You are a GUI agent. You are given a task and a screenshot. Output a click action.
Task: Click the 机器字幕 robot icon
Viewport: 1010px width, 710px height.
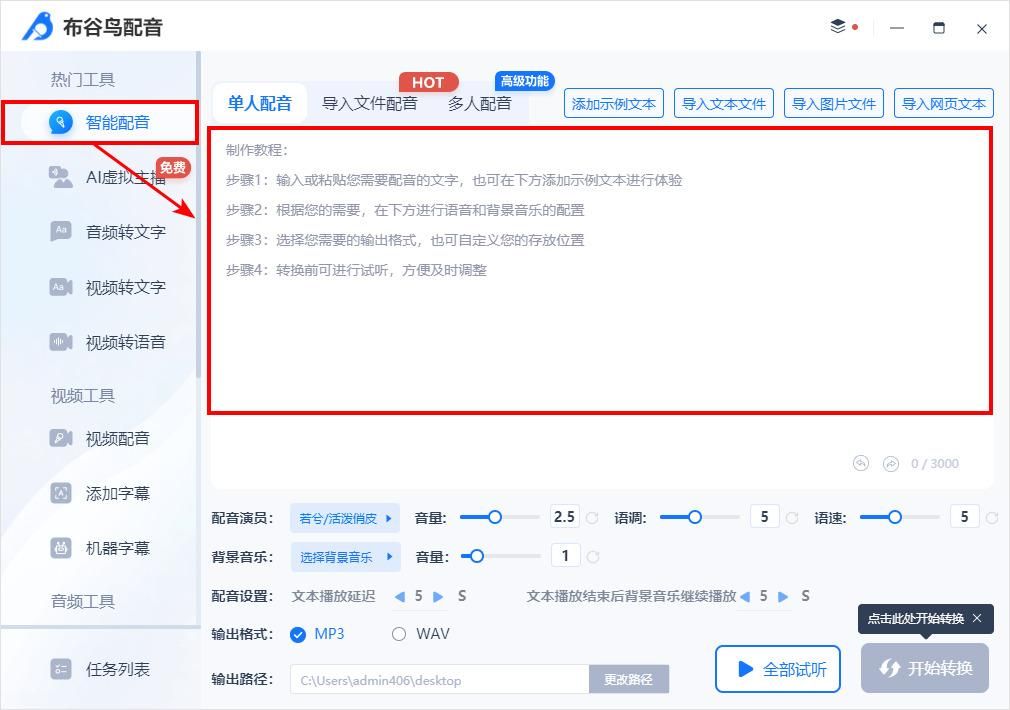click(61, 548)
